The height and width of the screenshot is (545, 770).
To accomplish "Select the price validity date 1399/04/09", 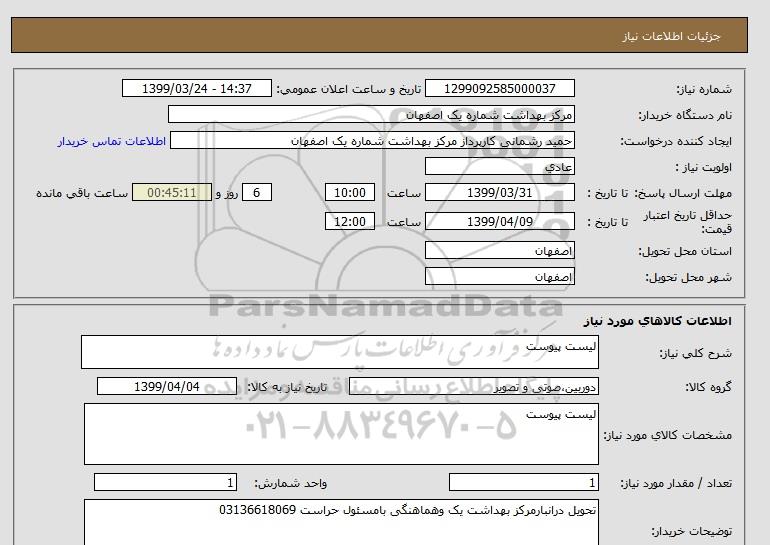I will 499,221.
